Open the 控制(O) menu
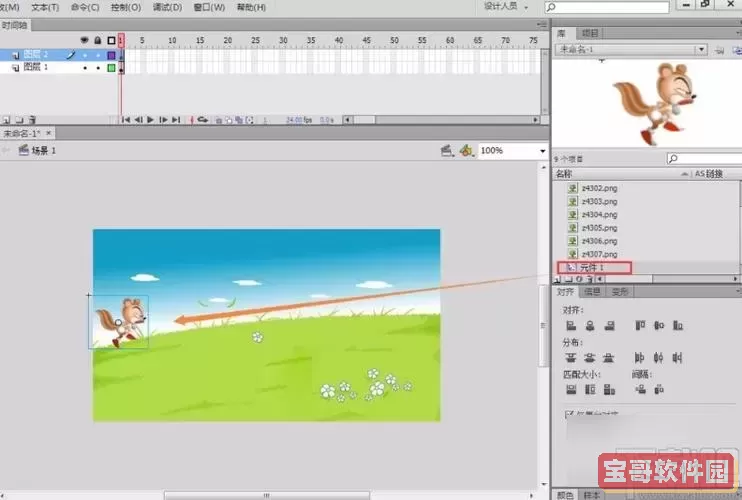This screenshot has height=500, width=742. pos(126,7)
